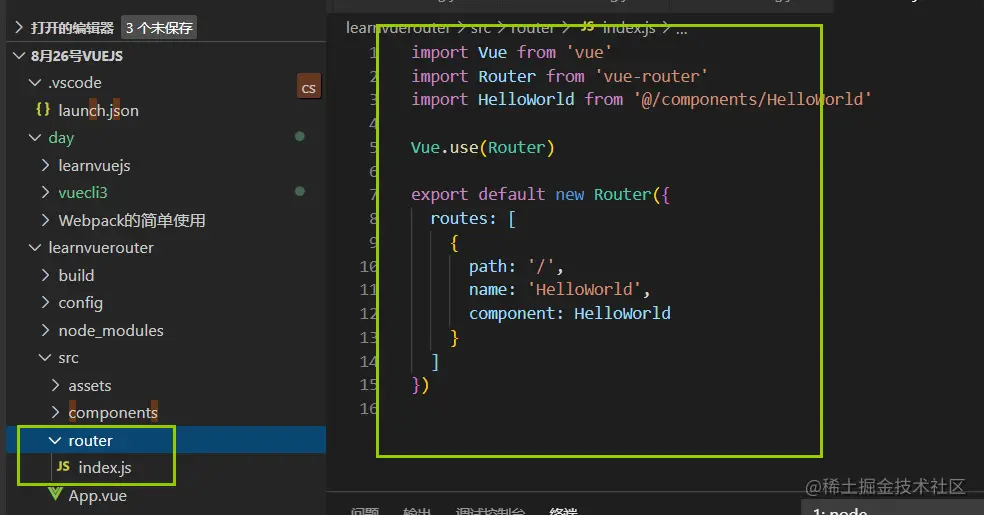Open index.js in the router folder

(105, 467)
